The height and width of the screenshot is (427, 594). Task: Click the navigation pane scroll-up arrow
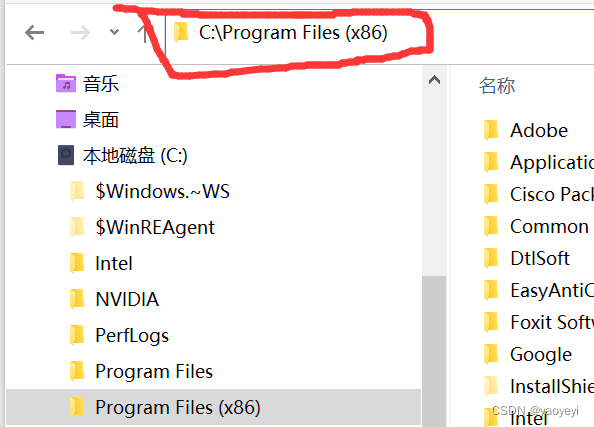tap(434, 80)
